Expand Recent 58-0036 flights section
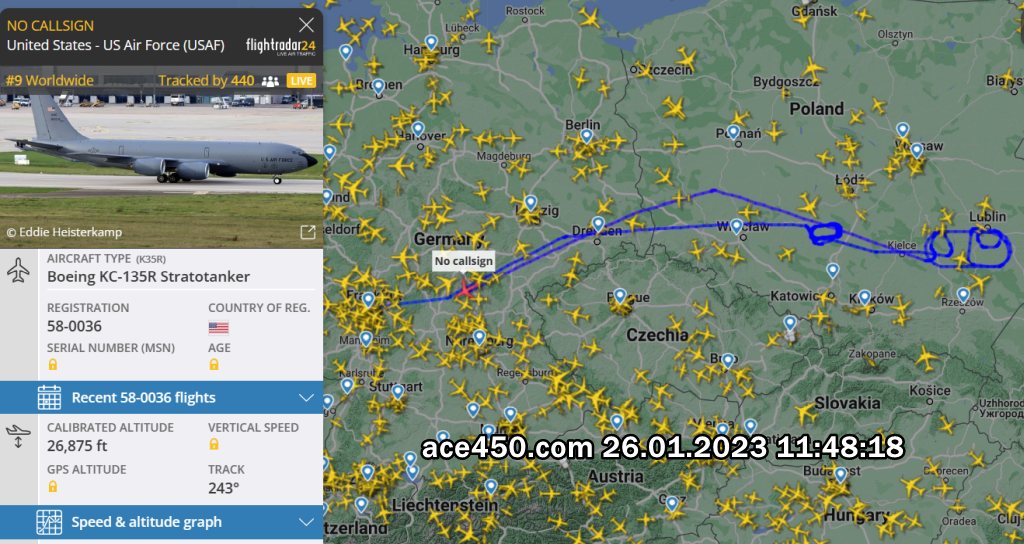This screenshot has width=1024, height=544. (161, 397)
